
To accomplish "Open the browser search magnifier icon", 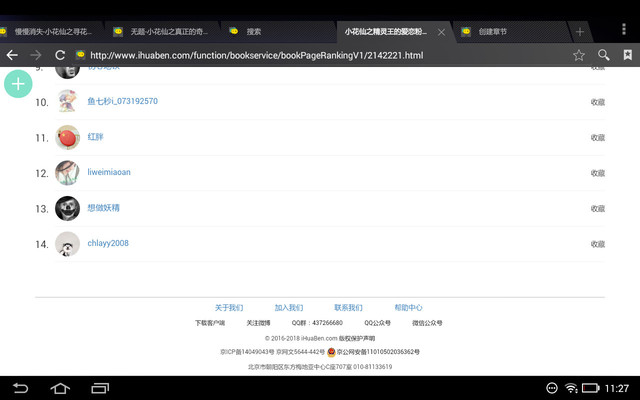I will (604, 55).
